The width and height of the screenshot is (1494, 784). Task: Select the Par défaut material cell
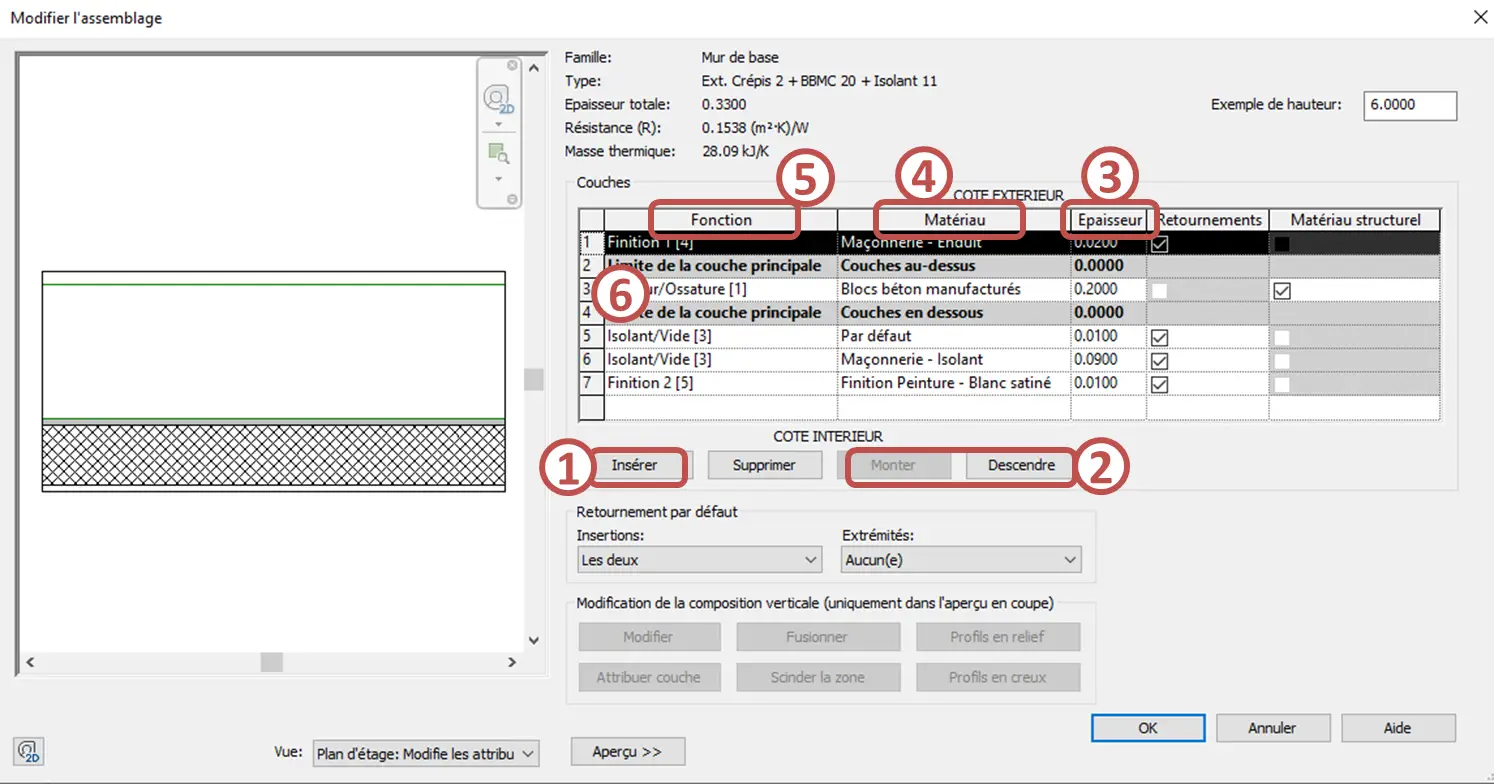coord(954,337)
